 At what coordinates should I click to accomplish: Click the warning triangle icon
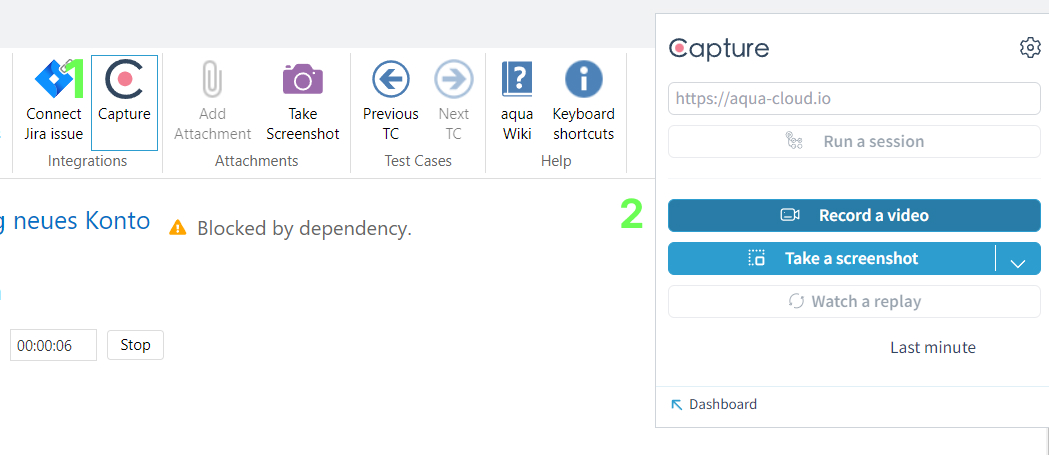[178, 228]
